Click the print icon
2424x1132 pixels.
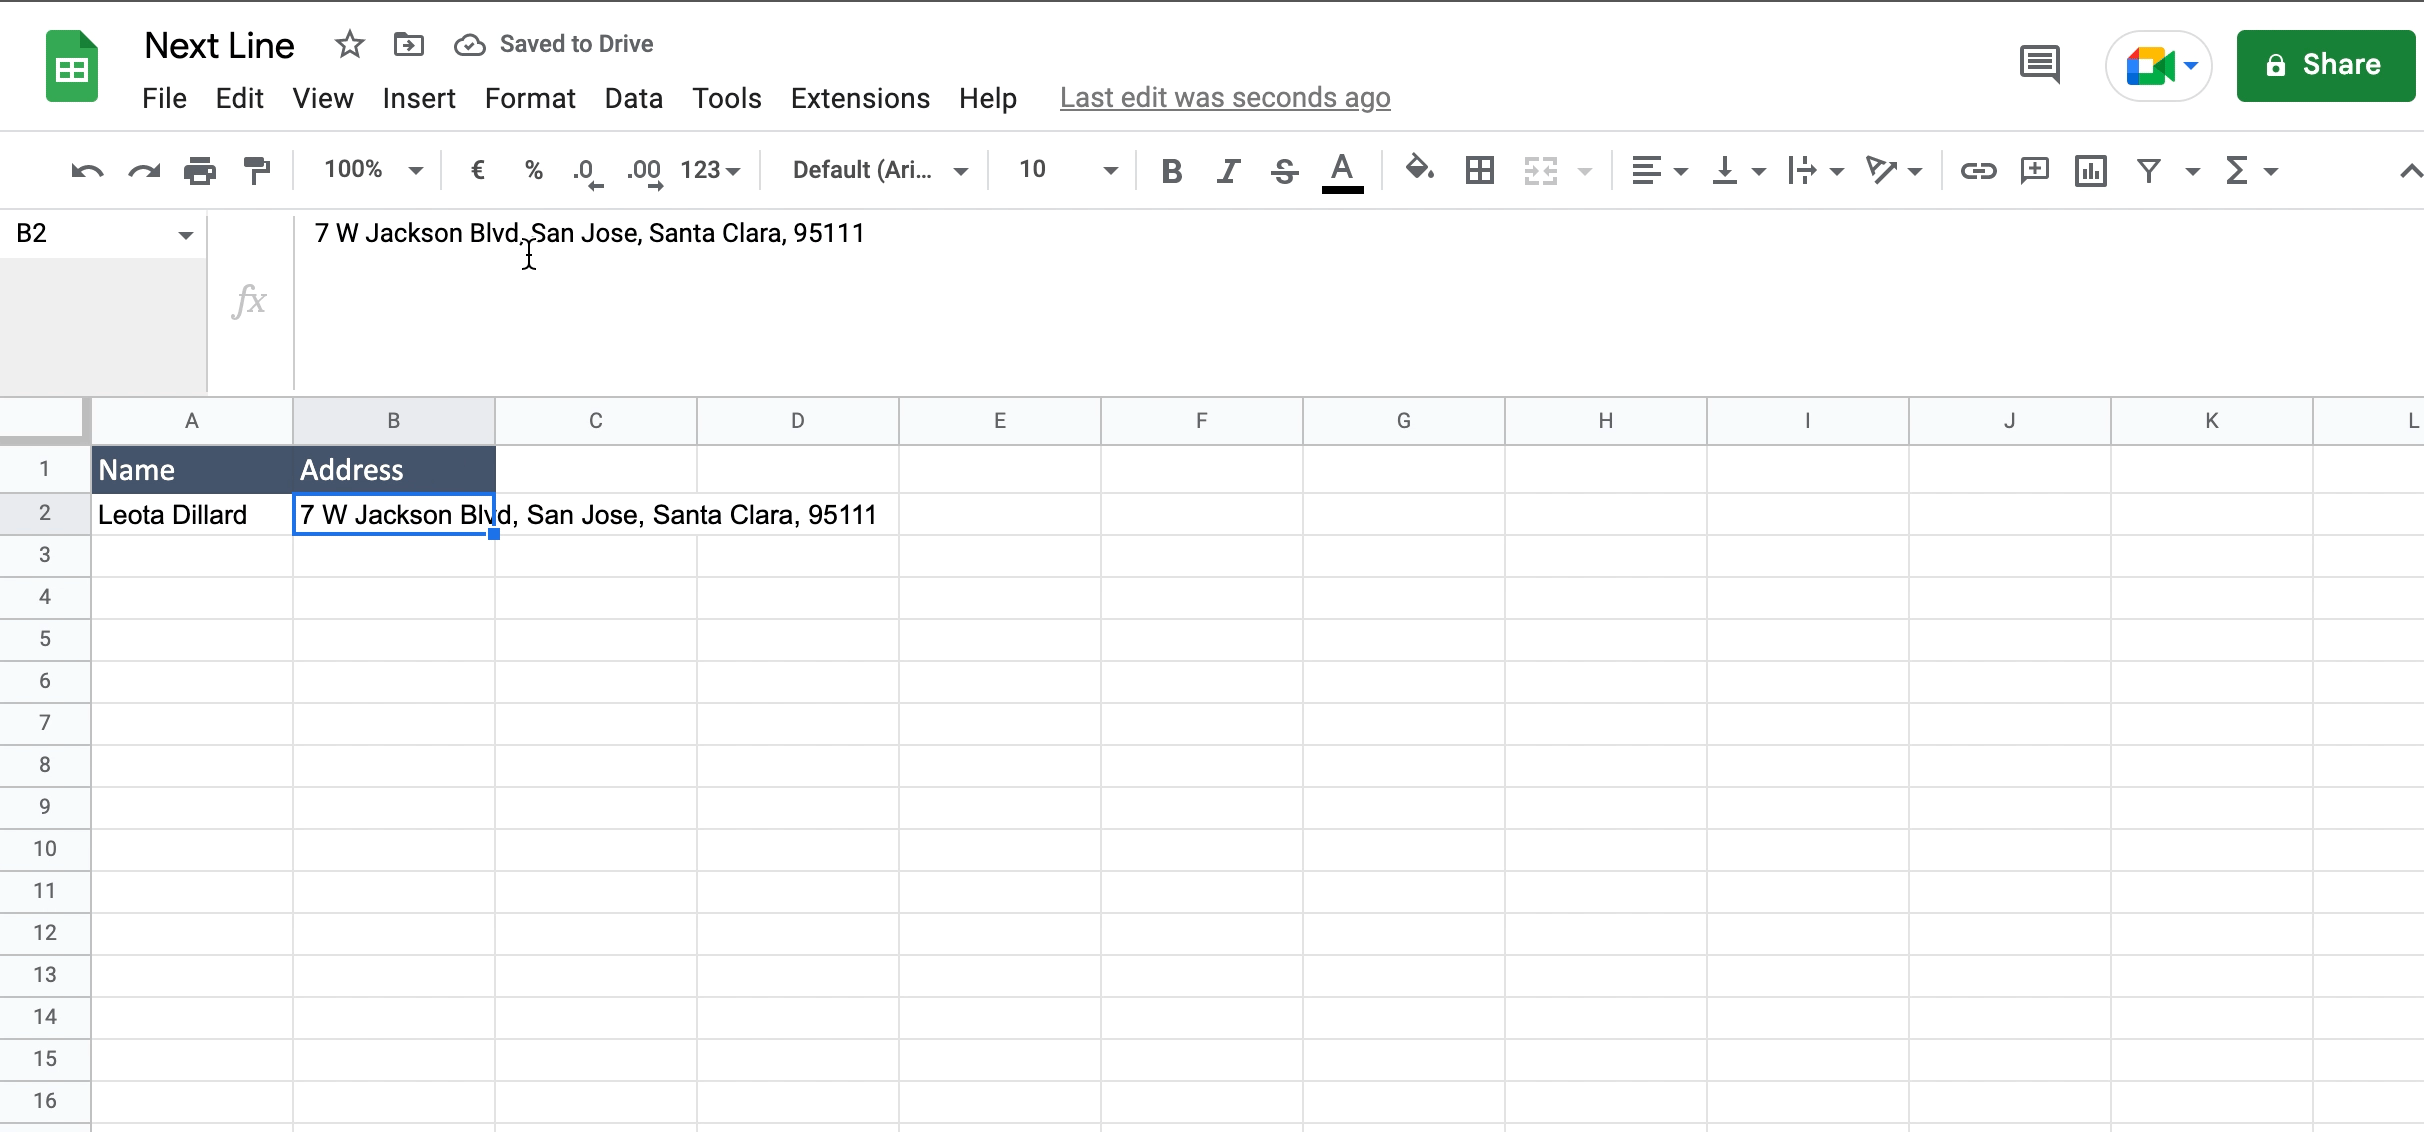pos(200,171)
